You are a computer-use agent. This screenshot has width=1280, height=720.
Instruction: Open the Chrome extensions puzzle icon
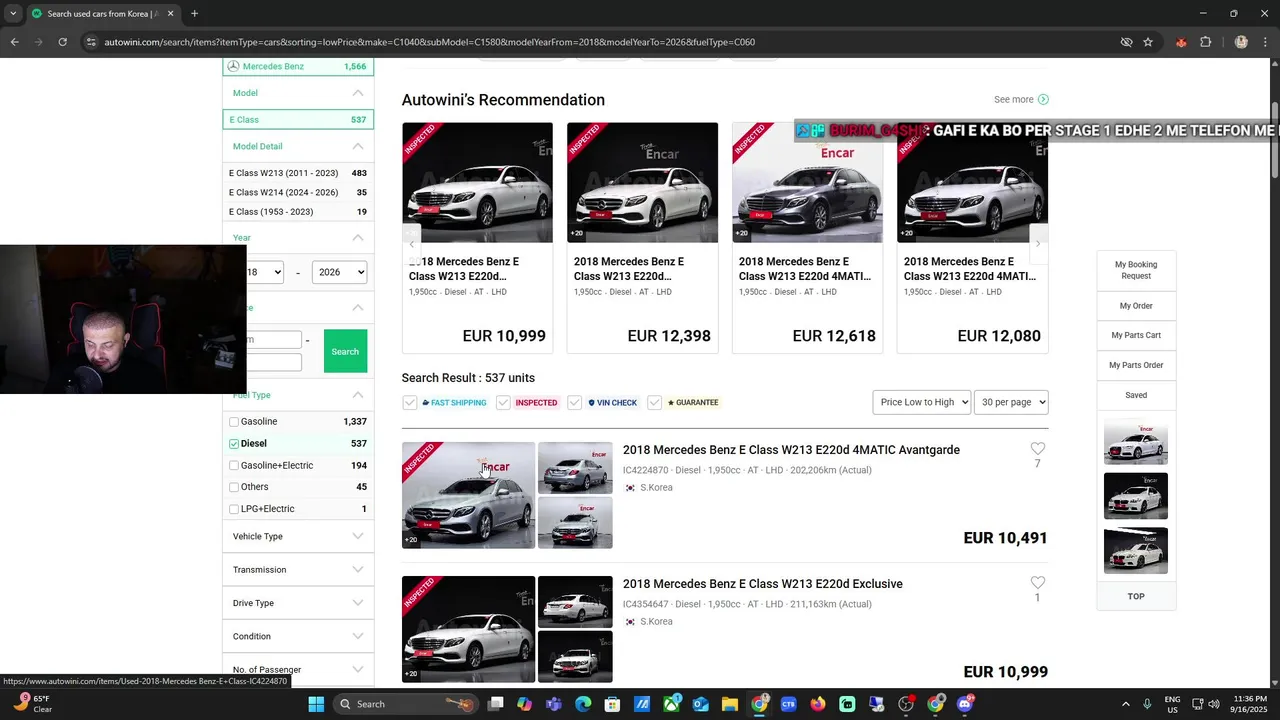(1205, 42)
